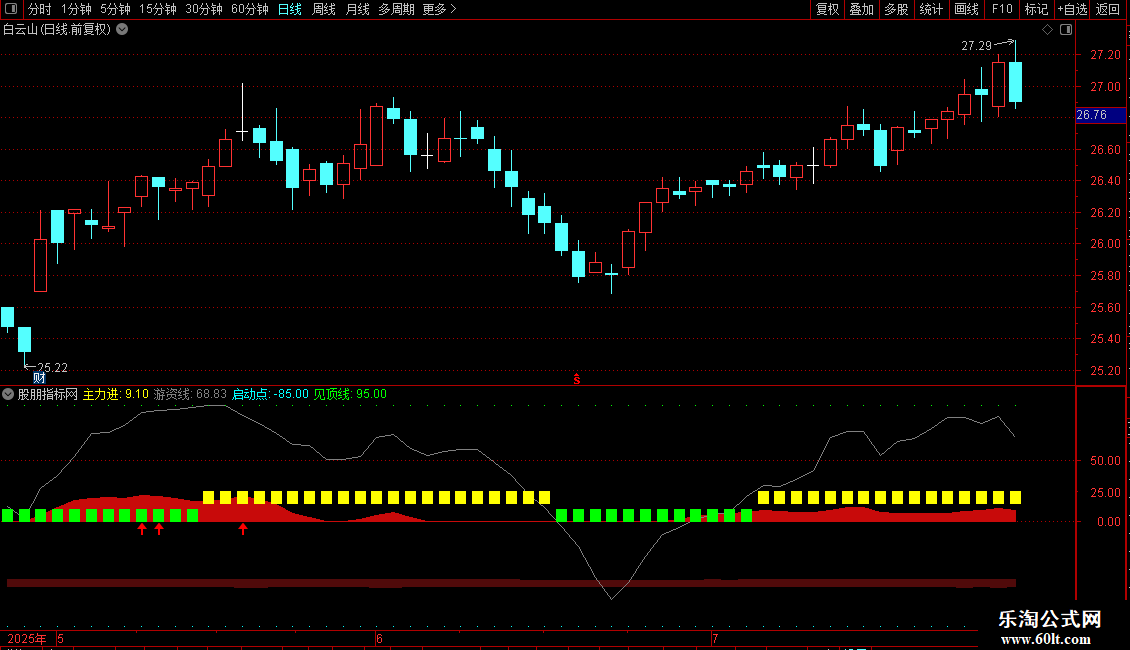
Task: Click the current price tag 26.76
Action: pos(1100,115)
